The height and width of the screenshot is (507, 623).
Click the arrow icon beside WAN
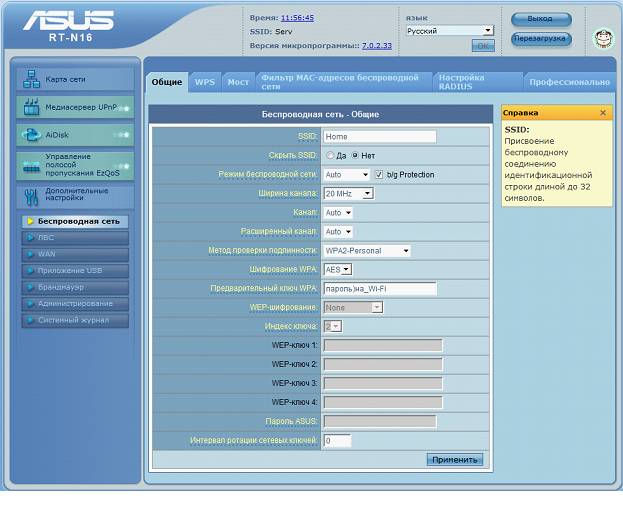pos(30,254)
